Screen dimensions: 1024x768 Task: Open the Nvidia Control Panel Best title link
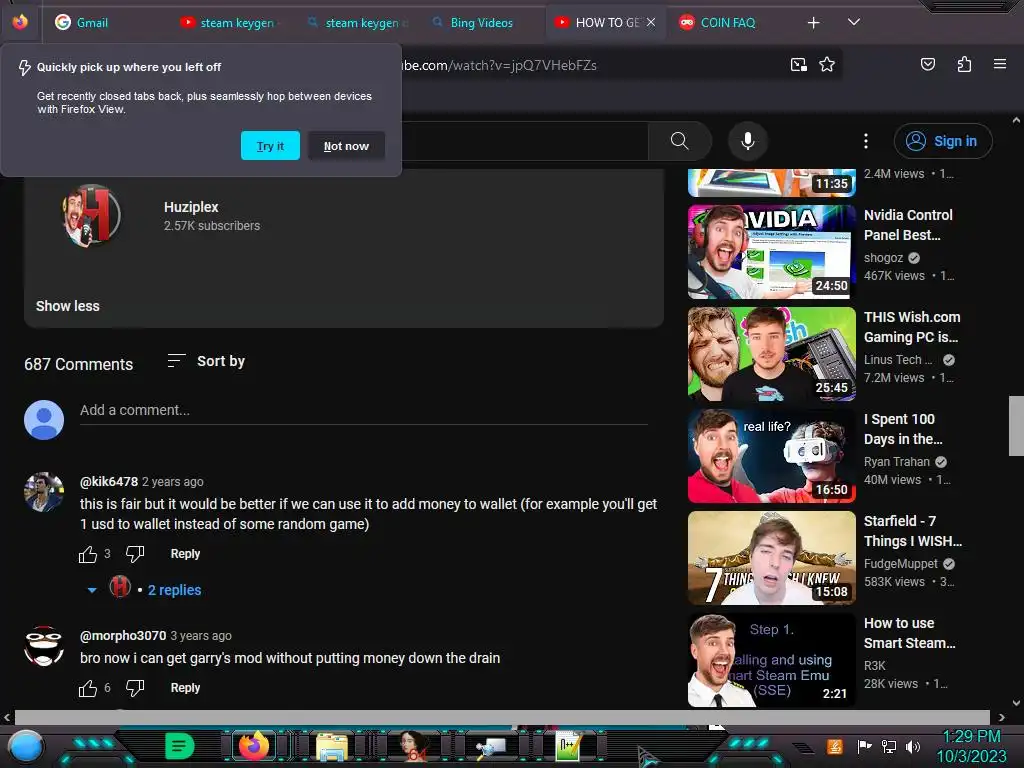[x=908, y=225]
